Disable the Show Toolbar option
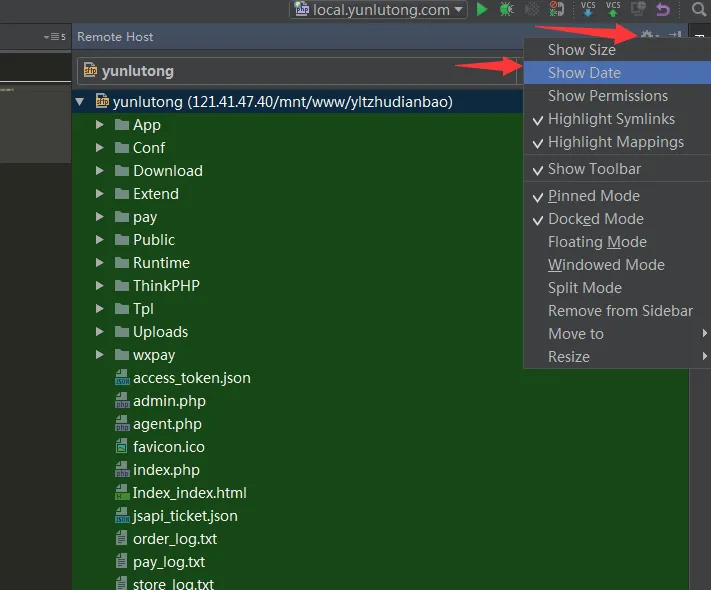 617,169
